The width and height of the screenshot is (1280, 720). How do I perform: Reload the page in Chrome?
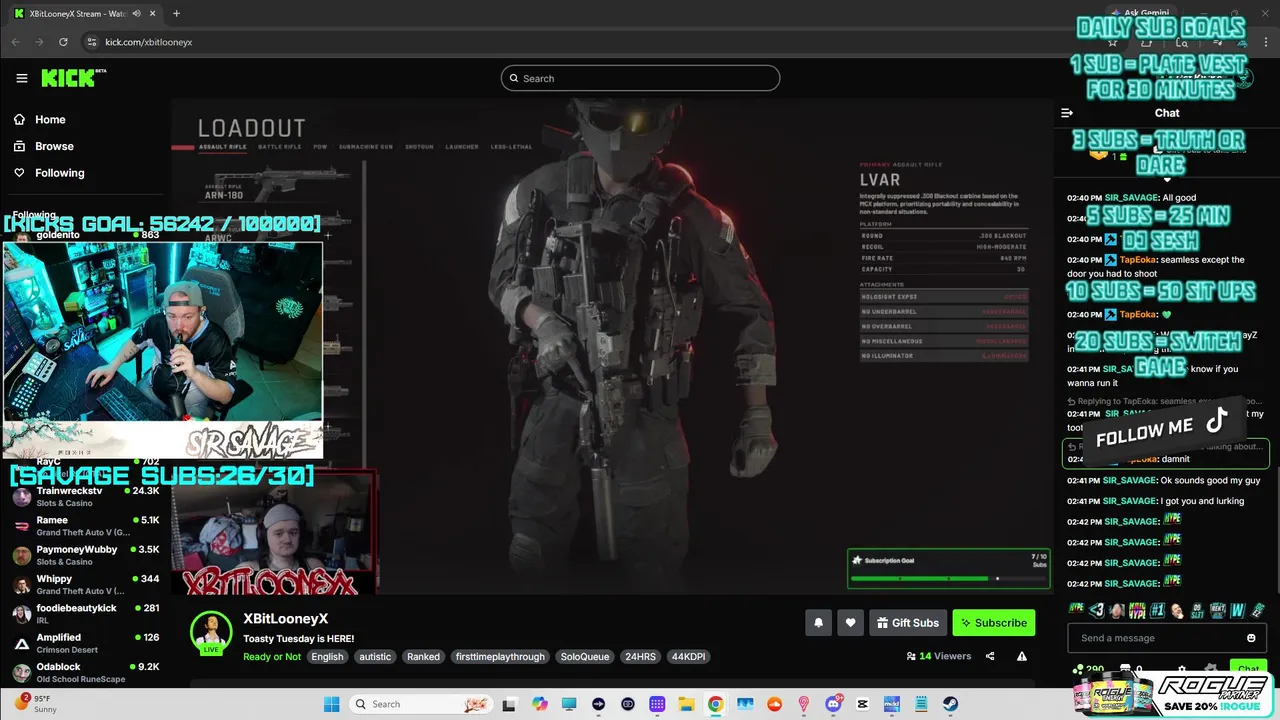[63, 42]
